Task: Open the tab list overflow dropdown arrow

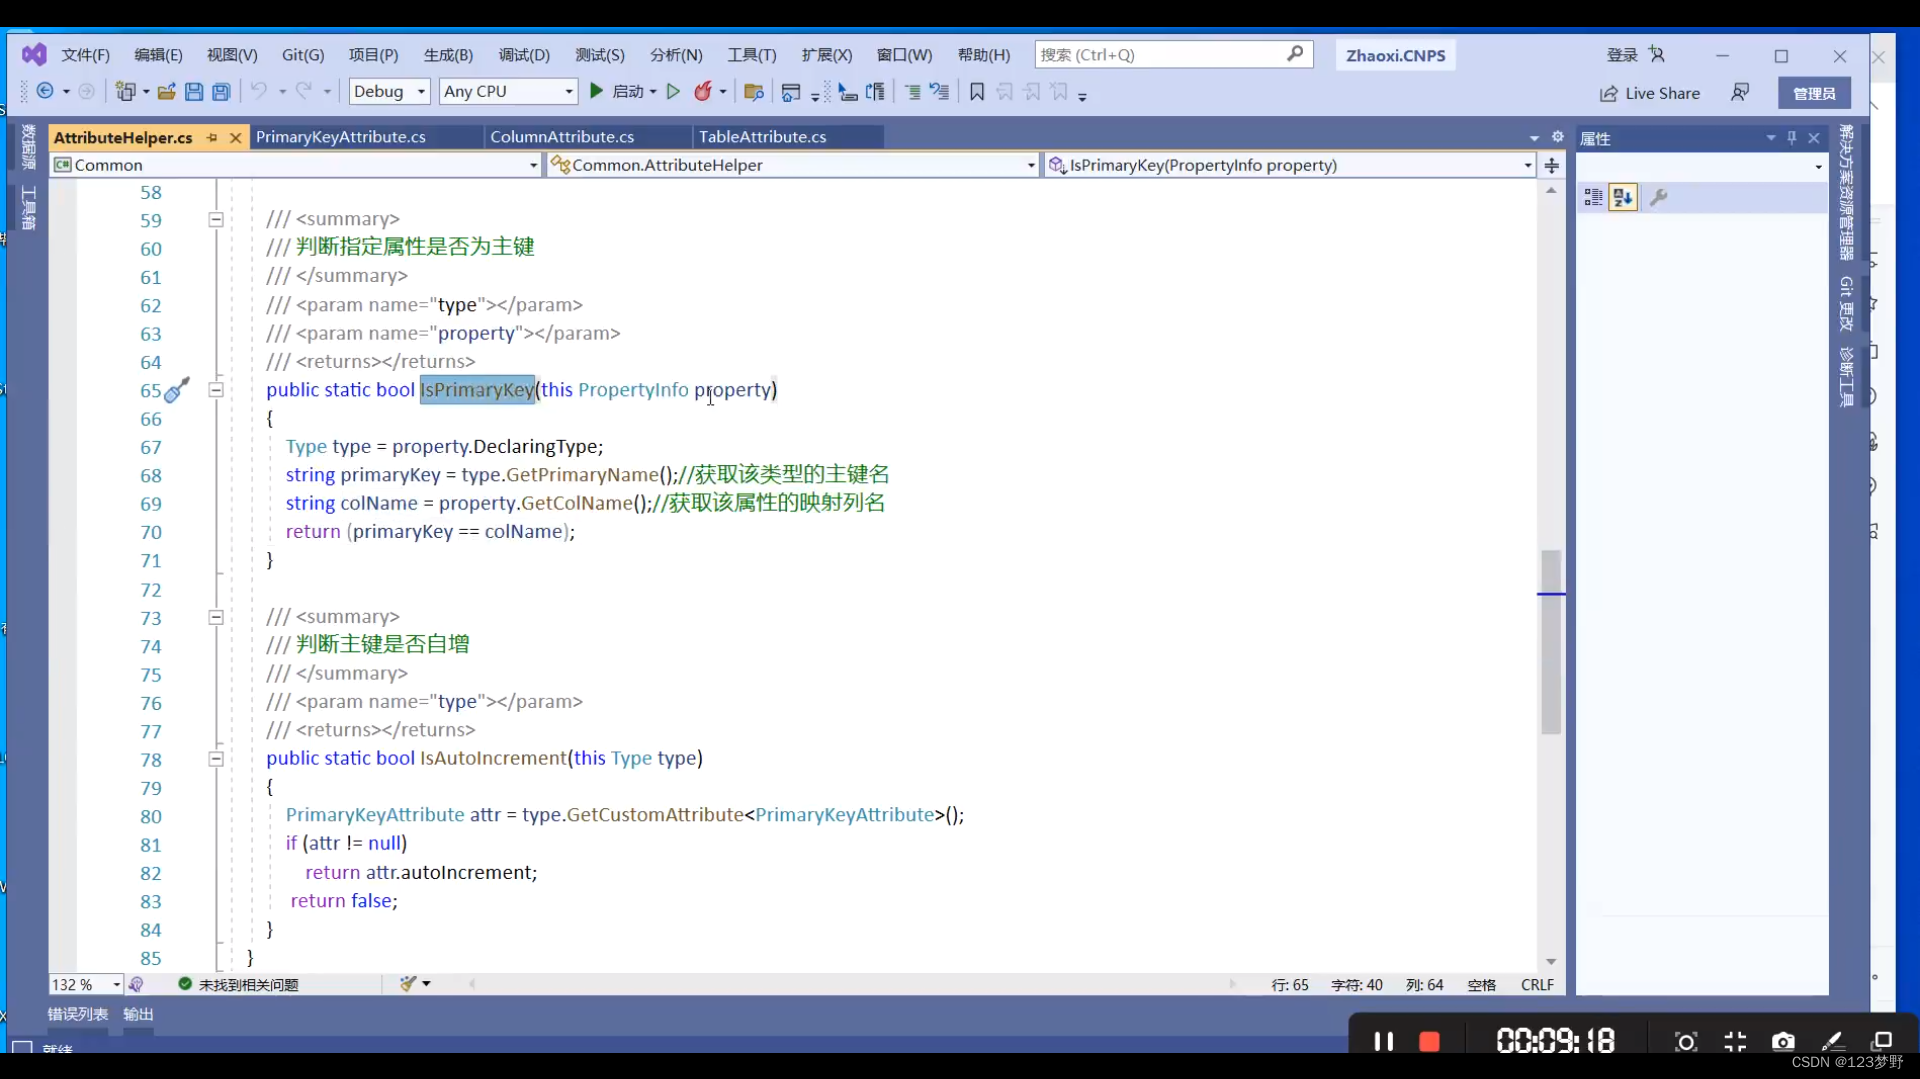Action: point(1534,138)
